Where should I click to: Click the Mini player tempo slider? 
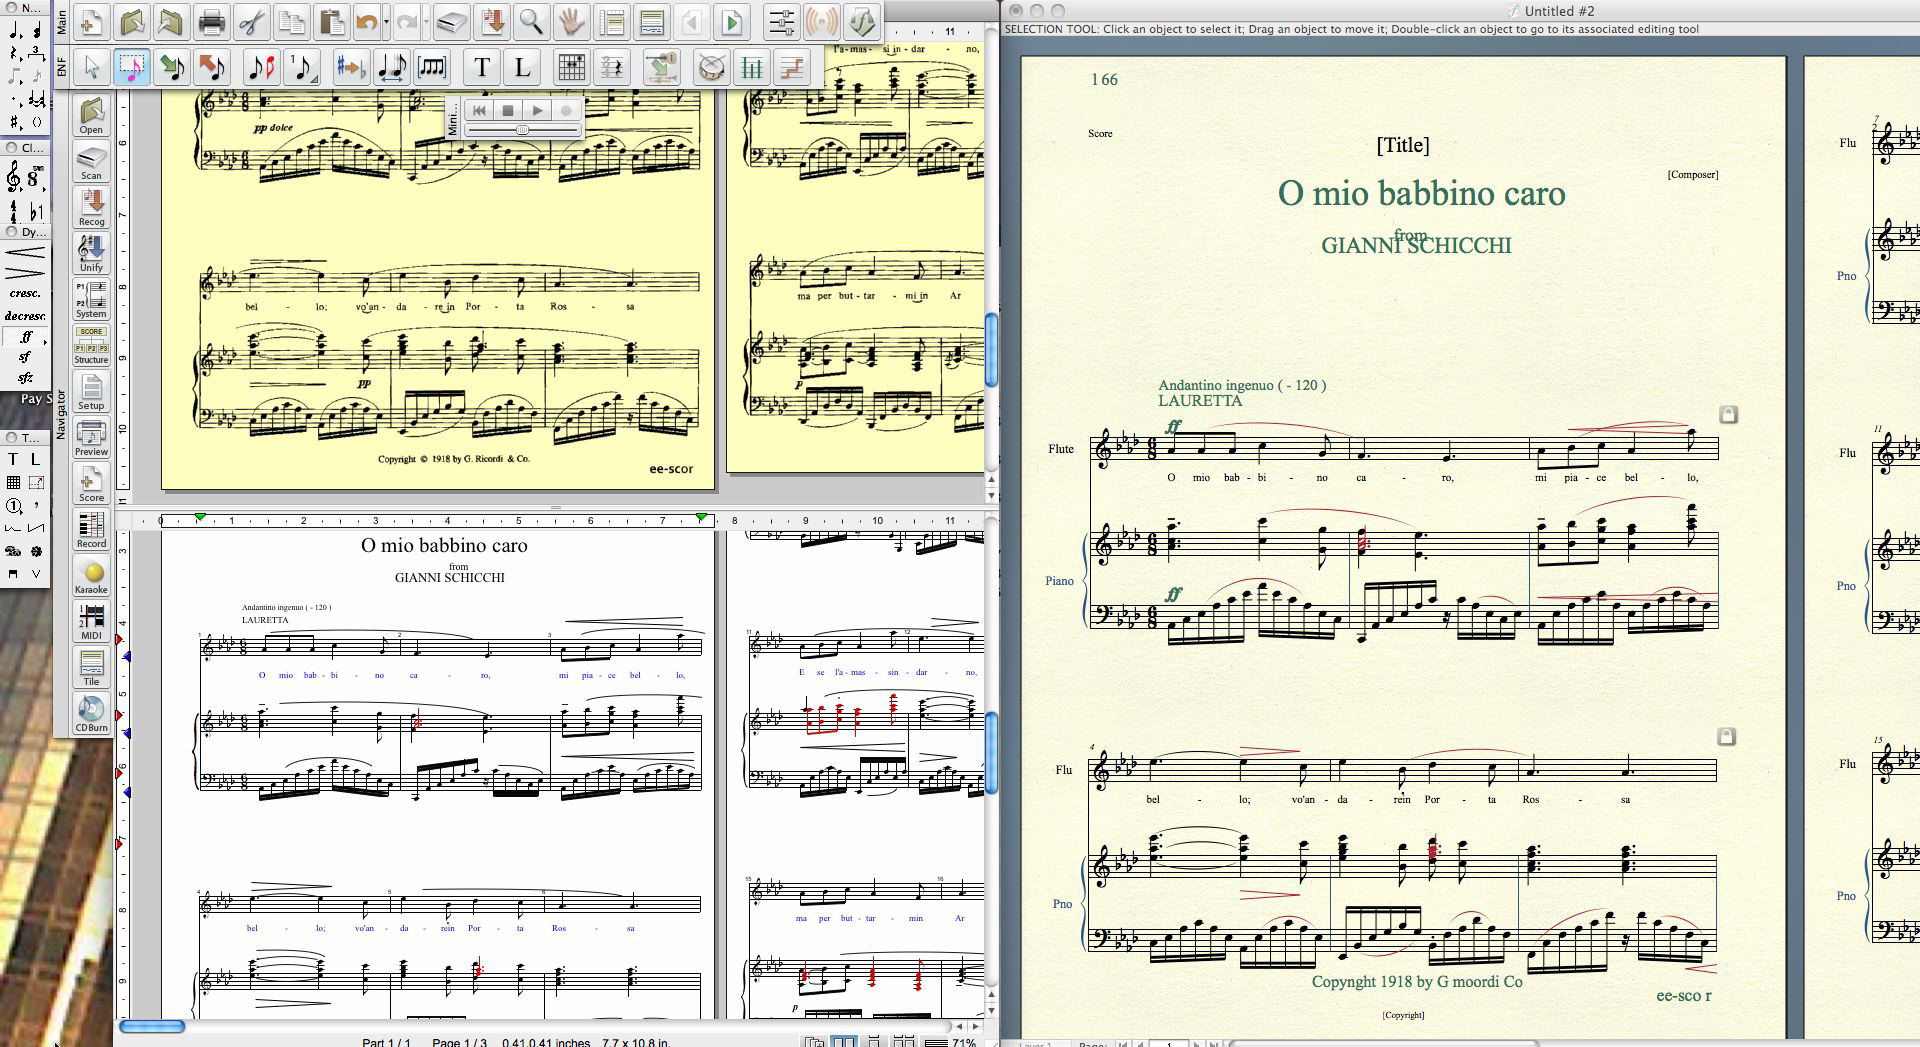pos(522,130)
